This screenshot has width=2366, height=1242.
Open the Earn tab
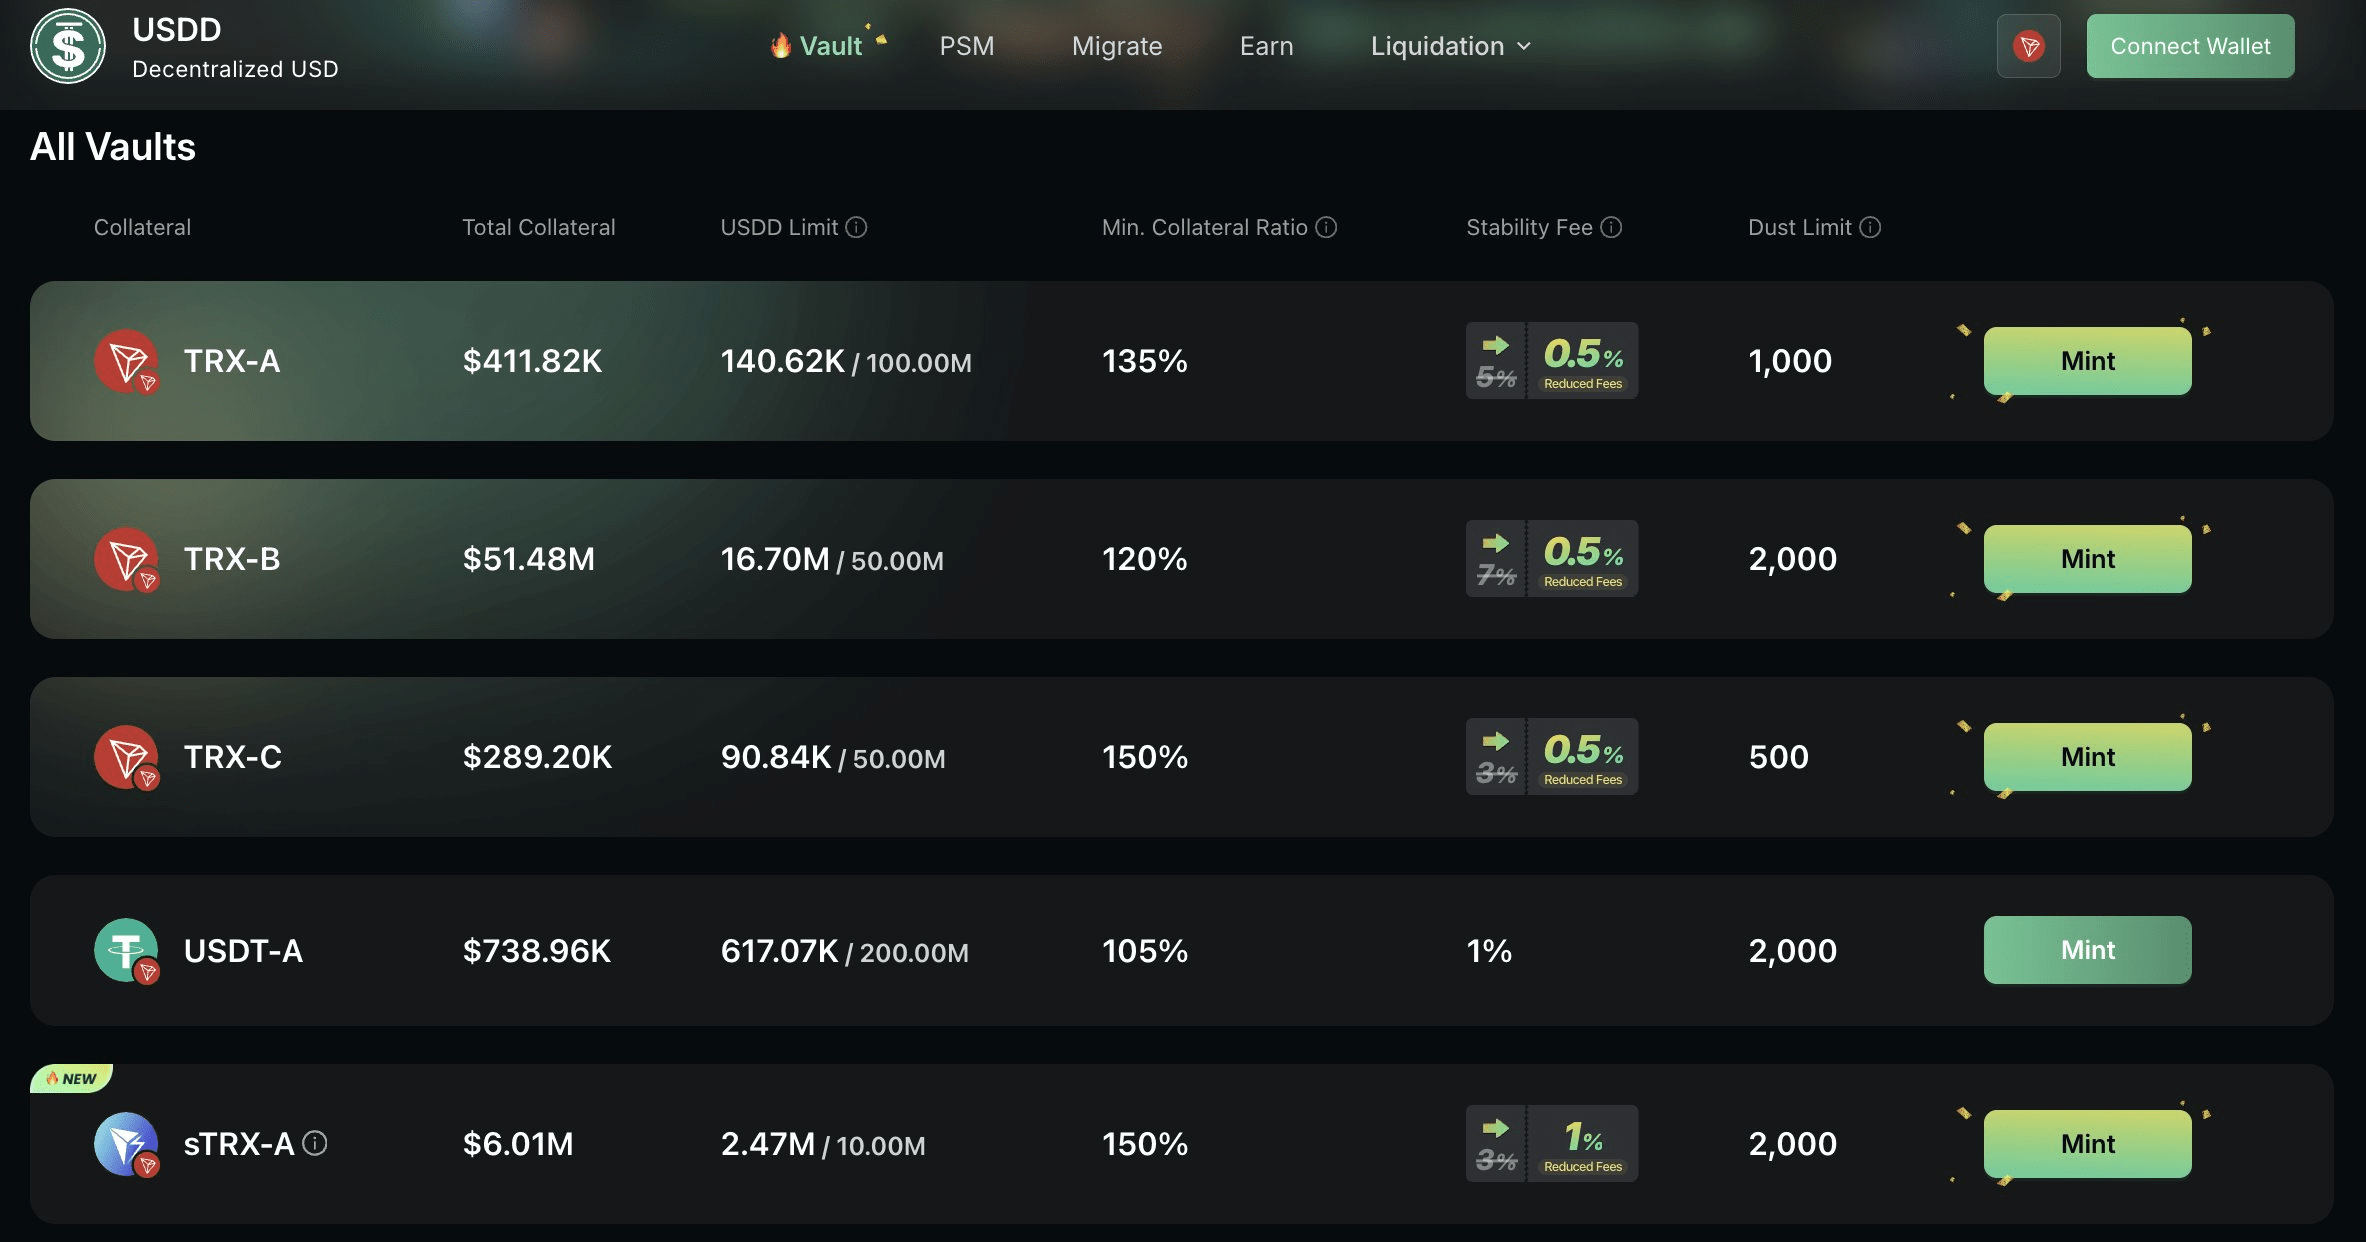(1266, 46)
